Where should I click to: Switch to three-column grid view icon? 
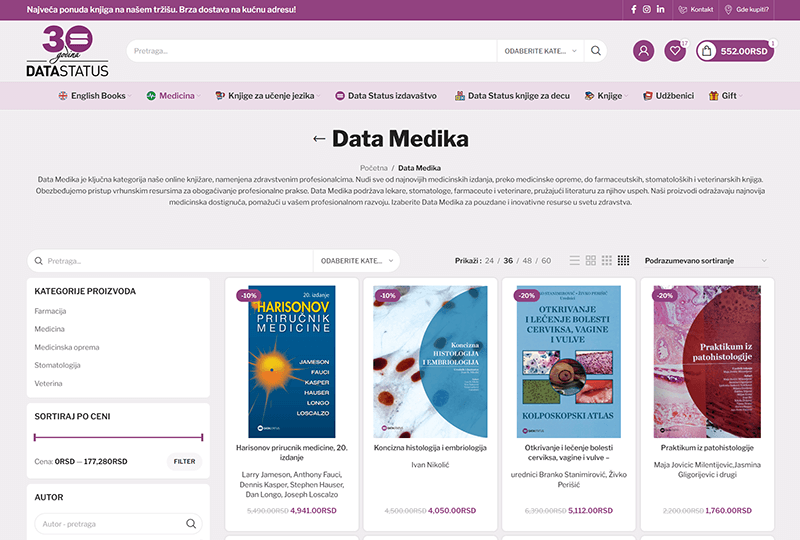[x=607, y=261]
